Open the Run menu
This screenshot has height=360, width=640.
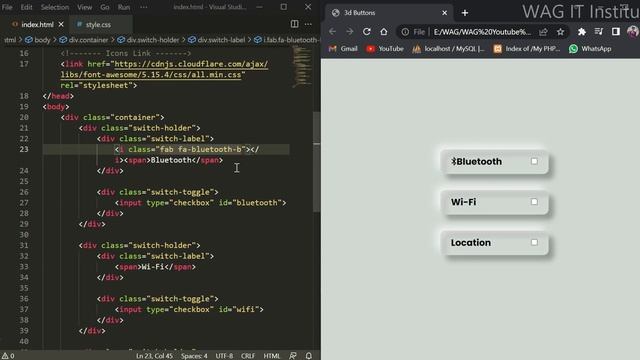(x=124, y=7)
